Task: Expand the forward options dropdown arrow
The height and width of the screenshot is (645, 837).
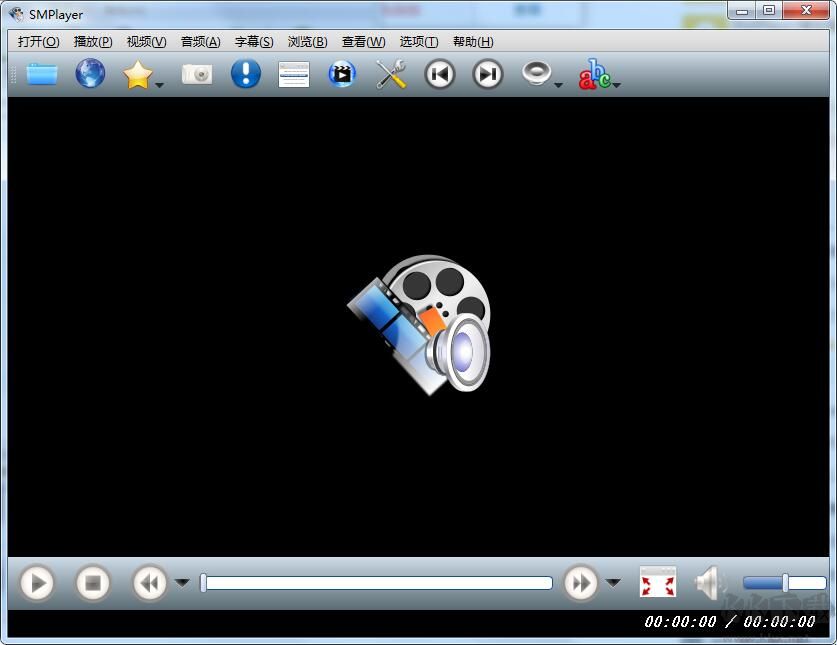Action: tap(614, 583)
